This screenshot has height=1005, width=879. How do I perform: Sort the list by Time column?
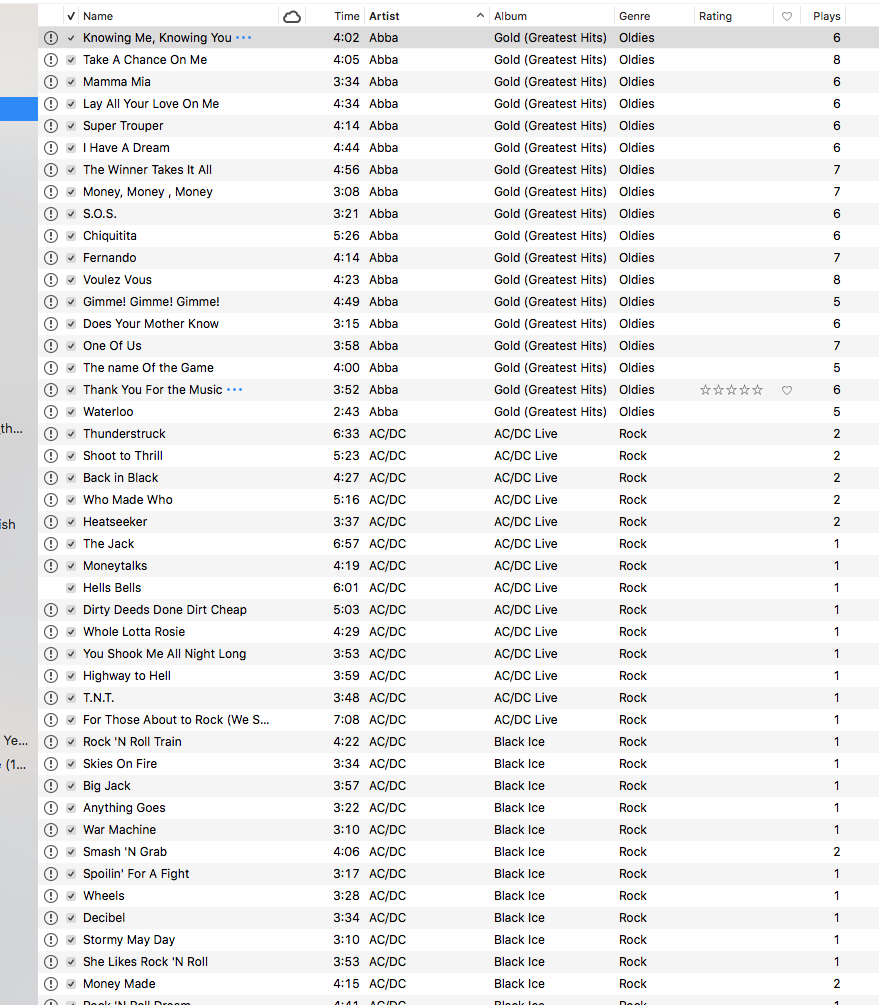click(346, 16)
